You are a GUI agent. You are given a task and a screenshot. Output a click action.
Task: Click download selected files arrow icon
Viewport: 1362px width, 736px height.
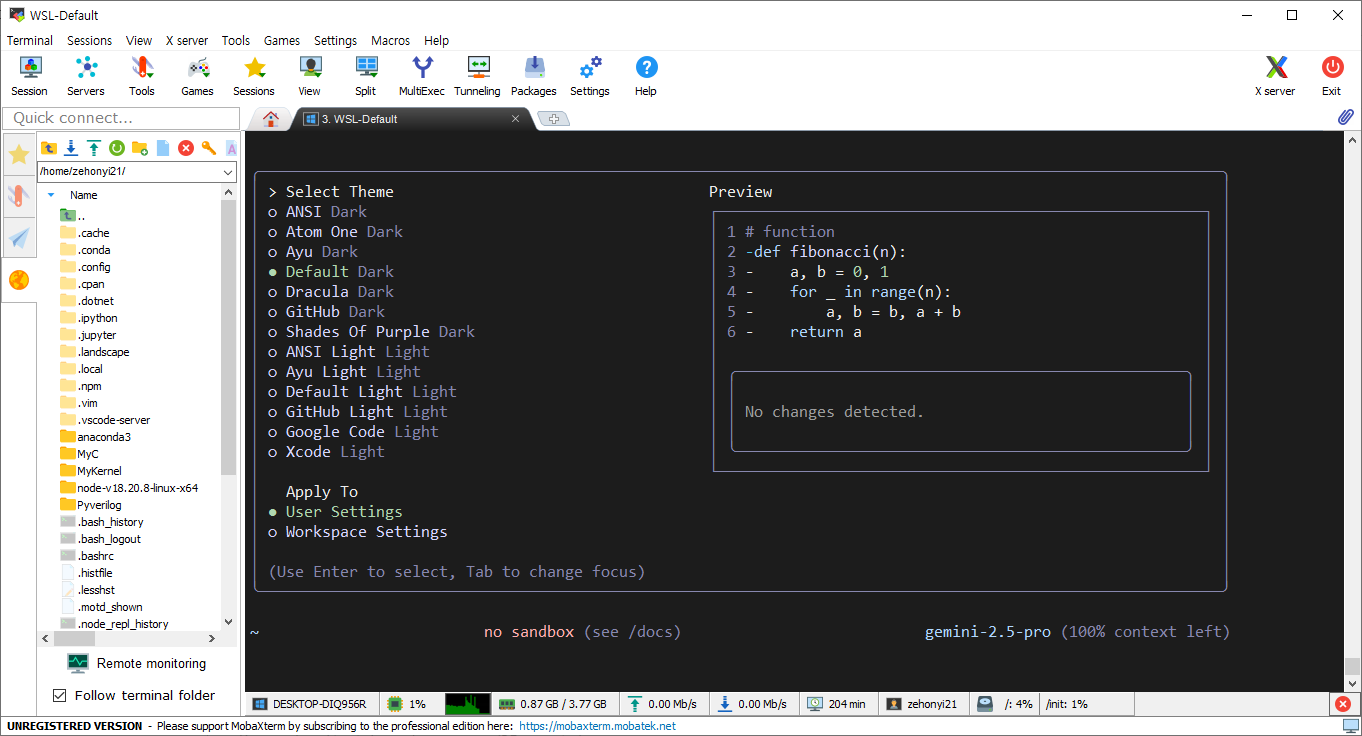(71, 148)
